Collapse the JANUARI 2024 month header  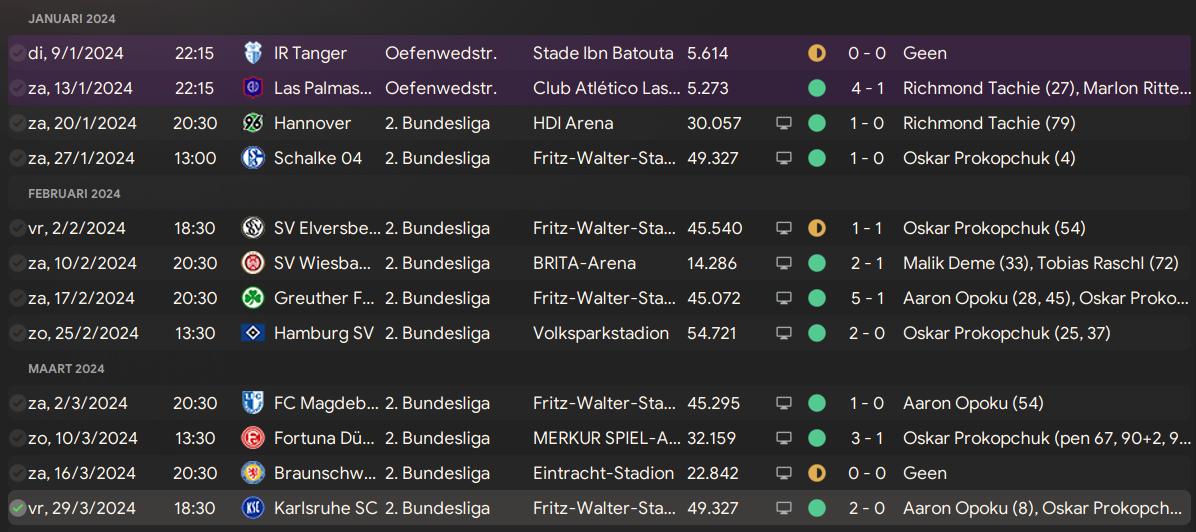(72, 18)
